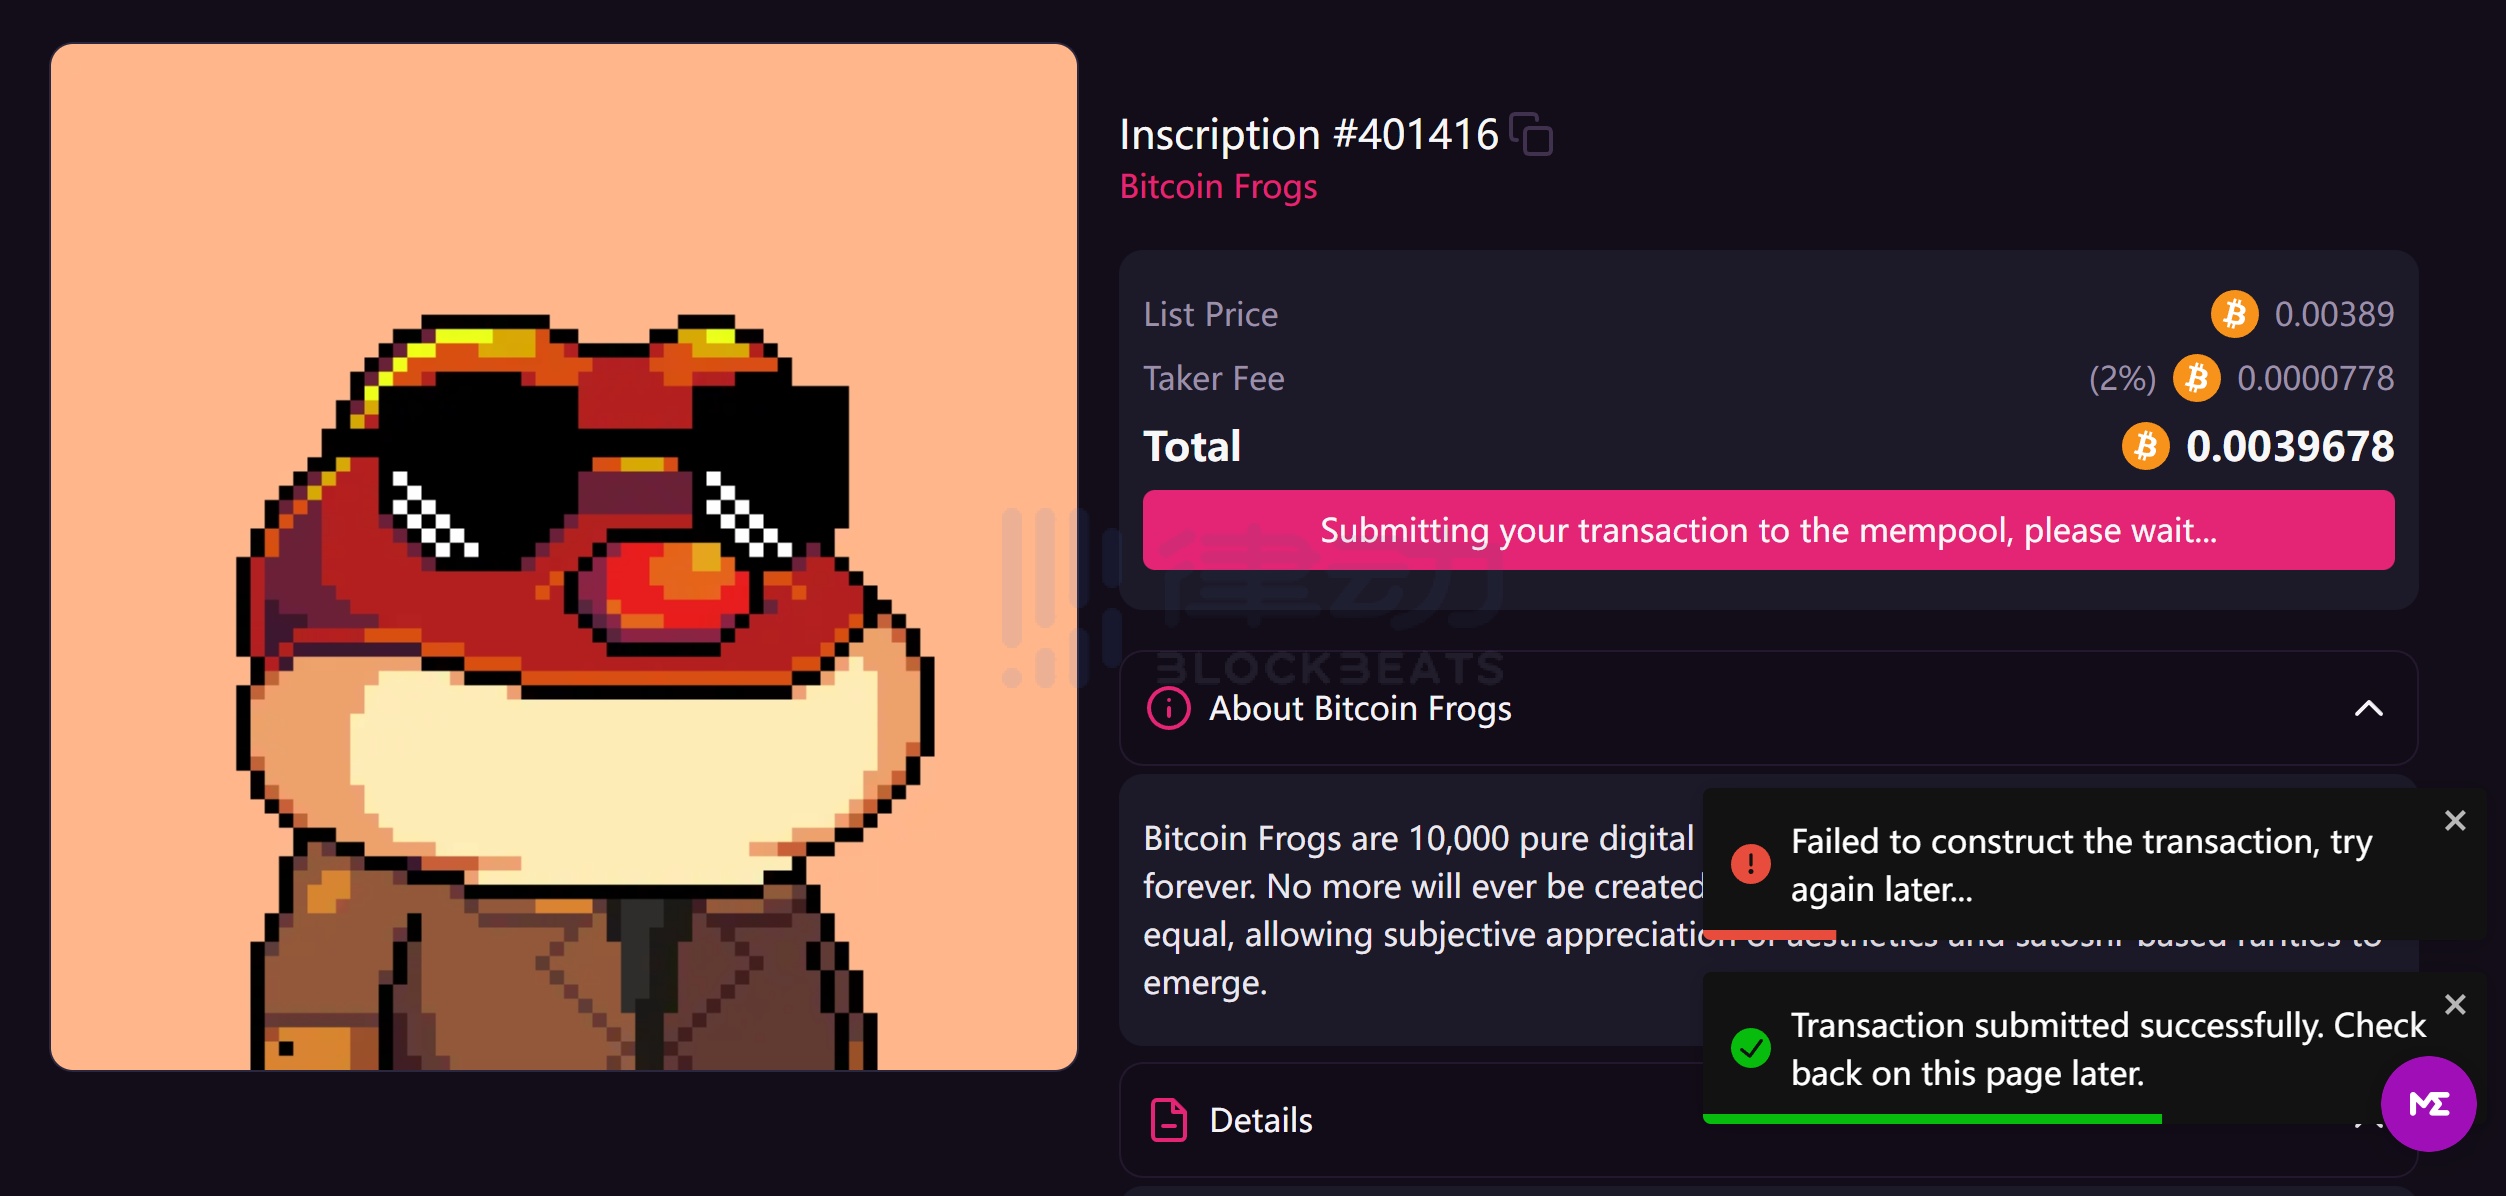The image size is (2506, 1196).
Task: Click the info icon for About Bitcoin Frogs
Action: click(x=1168, y=709)
